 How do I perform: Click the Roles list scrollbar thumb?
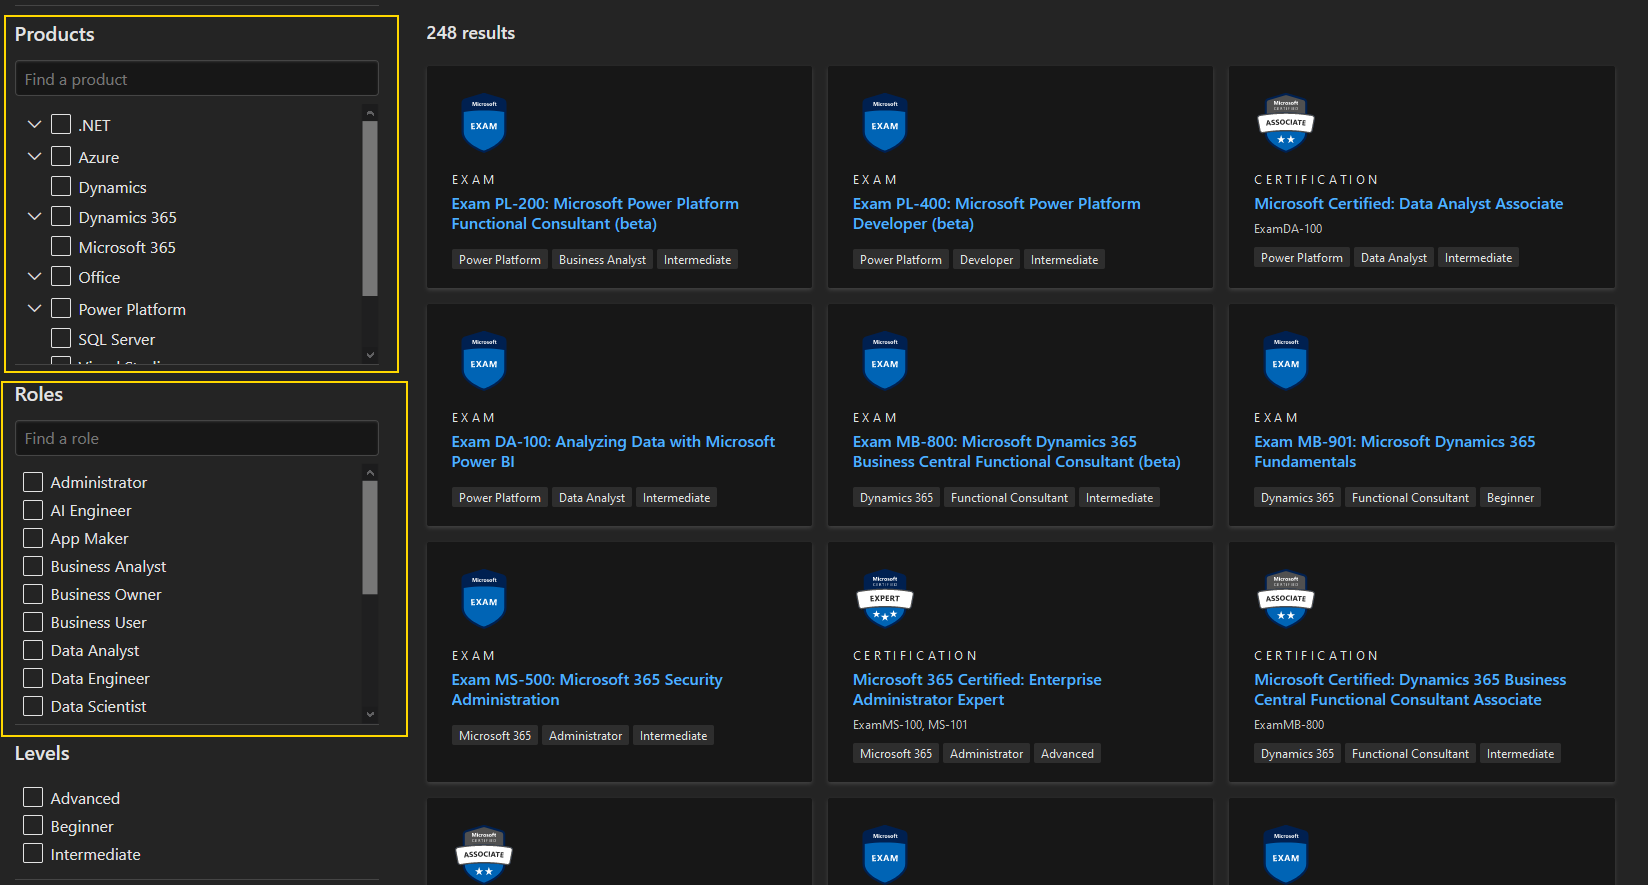pos(370,538)
